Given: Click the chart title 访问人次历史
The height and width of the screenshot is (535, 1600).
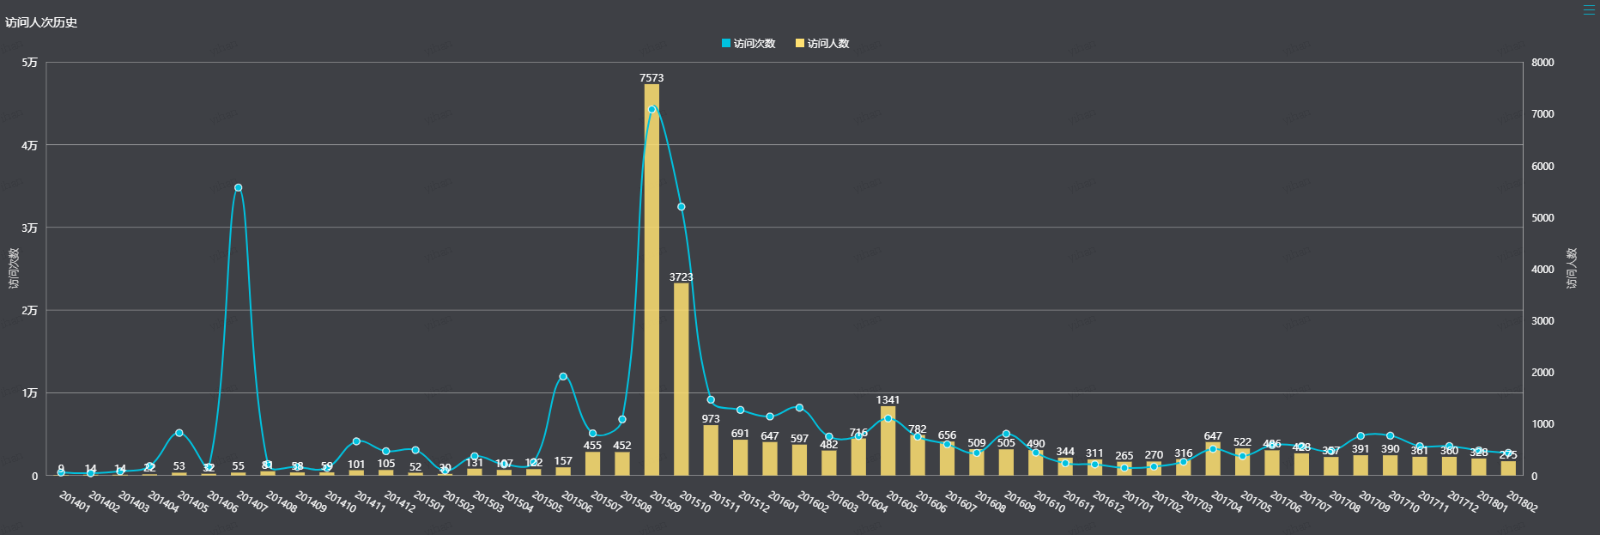Looking at the screenshot, I should click(41, 22).
